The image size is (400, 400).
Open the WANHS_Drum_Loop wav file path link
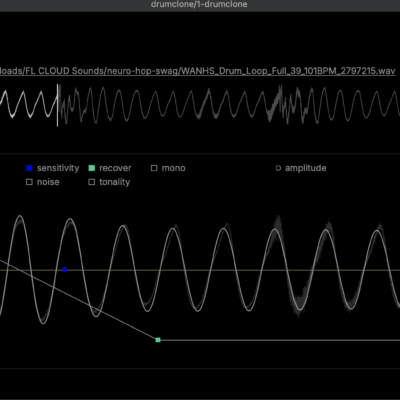[198, 71]
